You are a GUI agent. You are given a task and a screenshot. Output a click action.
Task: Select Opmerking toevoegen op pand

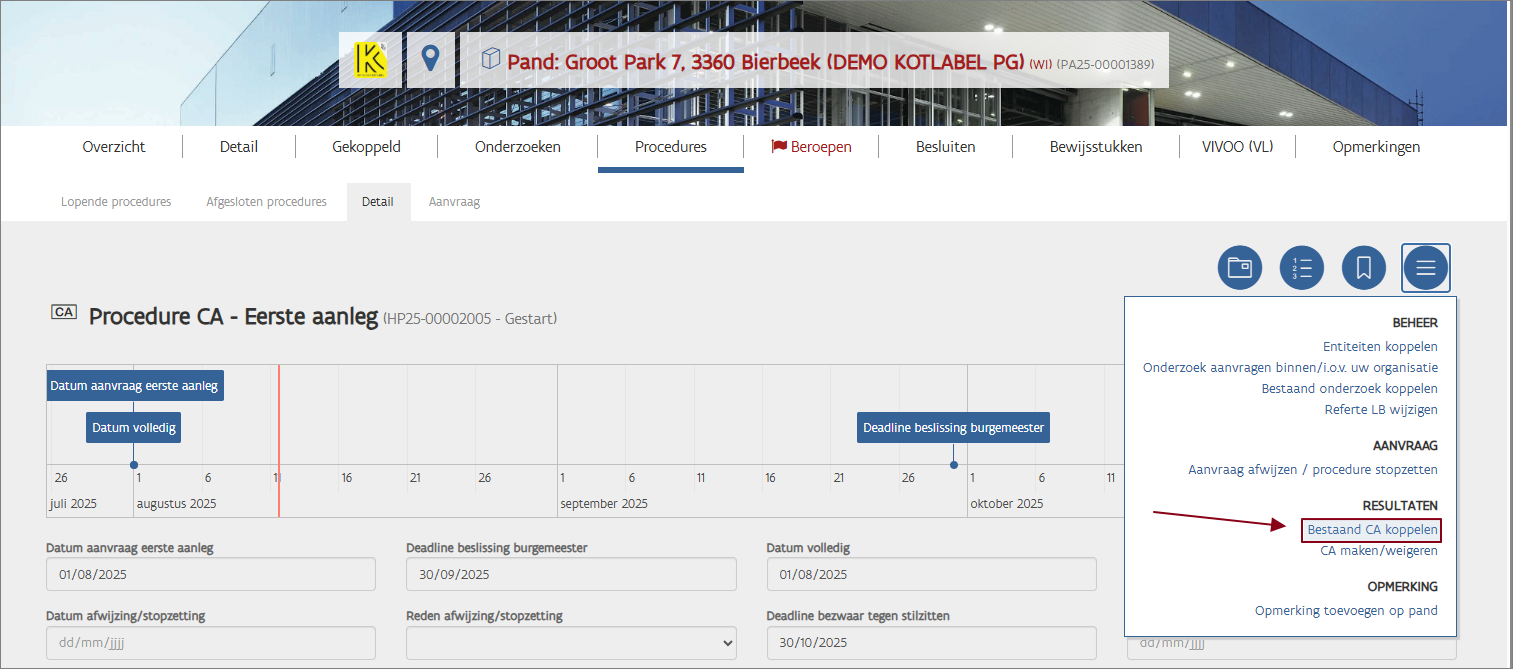coord(1346,611)
